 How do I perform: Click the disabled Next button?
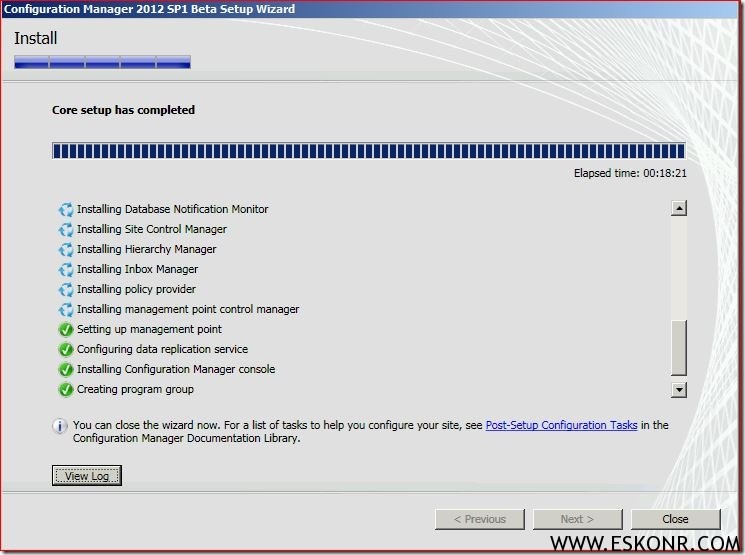click(x=577, y=519)
